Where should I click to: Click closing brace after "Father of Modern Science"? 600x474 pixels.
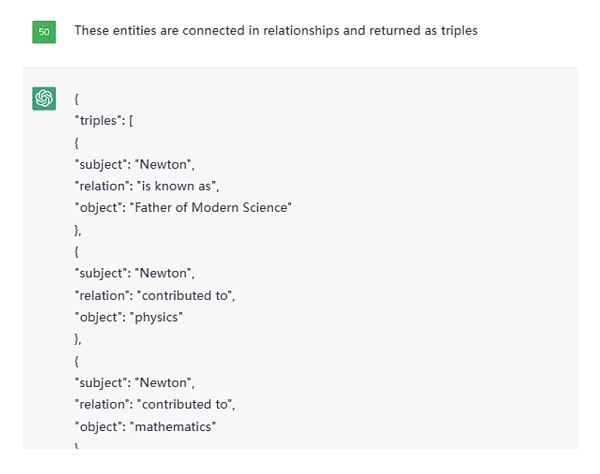(x=78, y=230)
